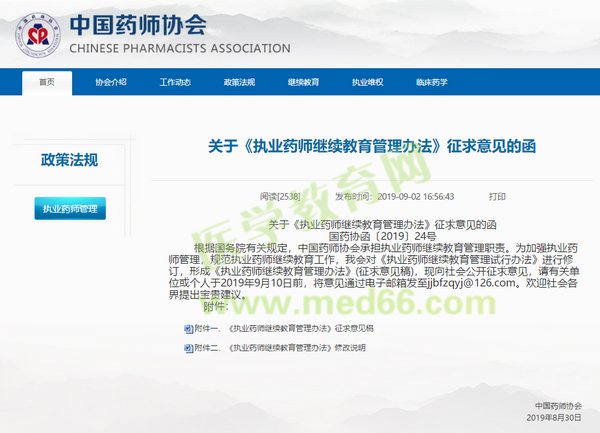Click the 政策法规 sidebar heading
Viewport: 600px width, 433px height.
70,160
